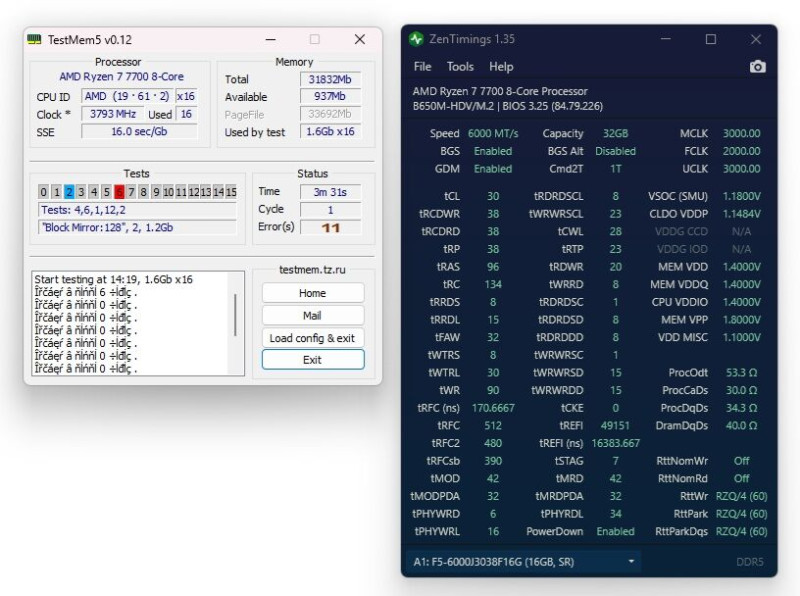Click the tWR value 90
The height and width of the screenshot is (596, 800).
493,390
